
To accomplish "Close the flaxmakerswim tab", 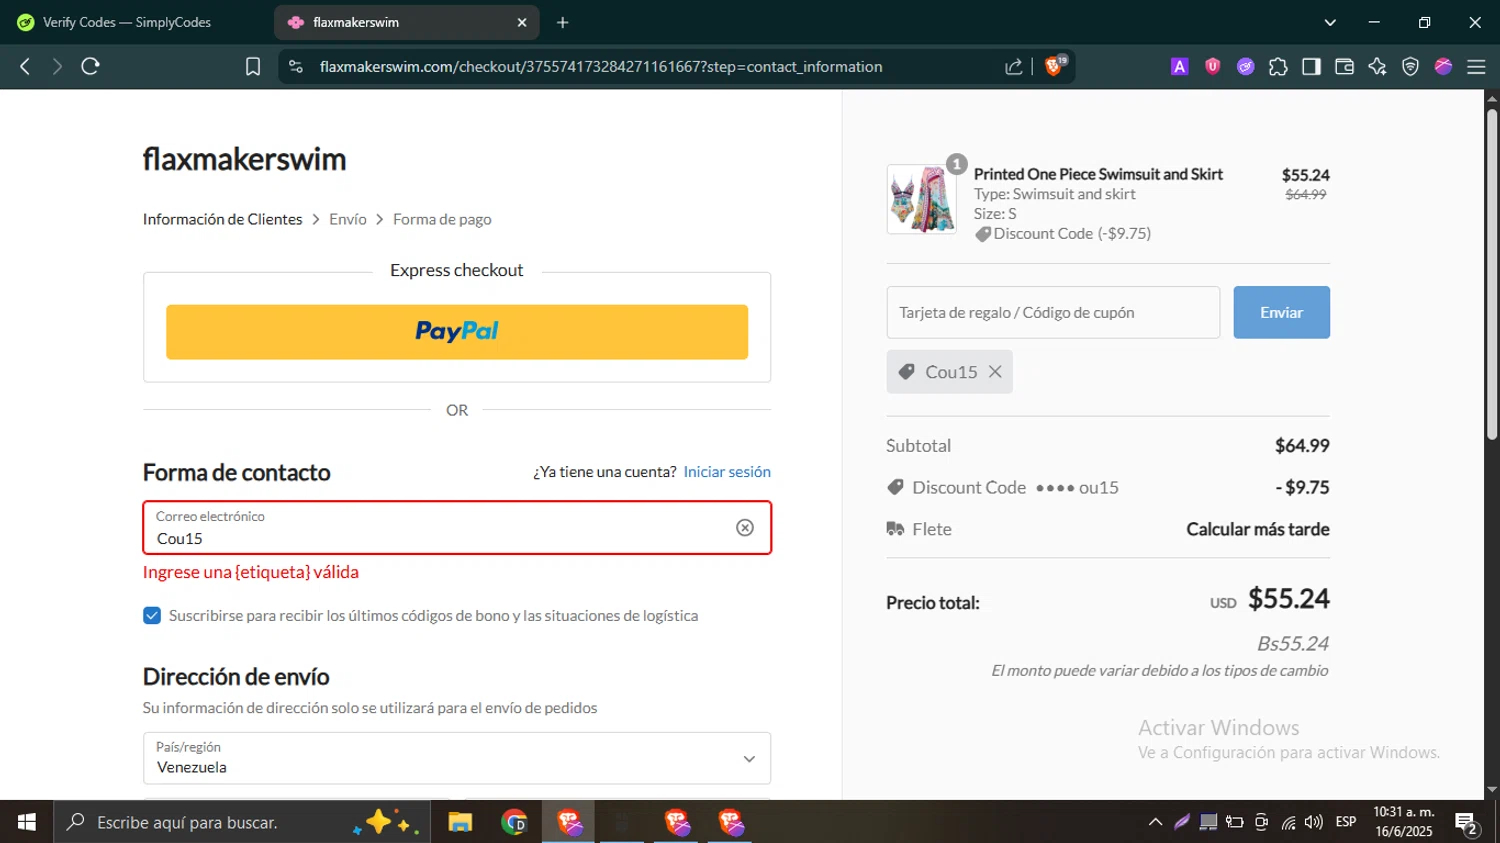I will pyautogui.click(x=522, y=22).
